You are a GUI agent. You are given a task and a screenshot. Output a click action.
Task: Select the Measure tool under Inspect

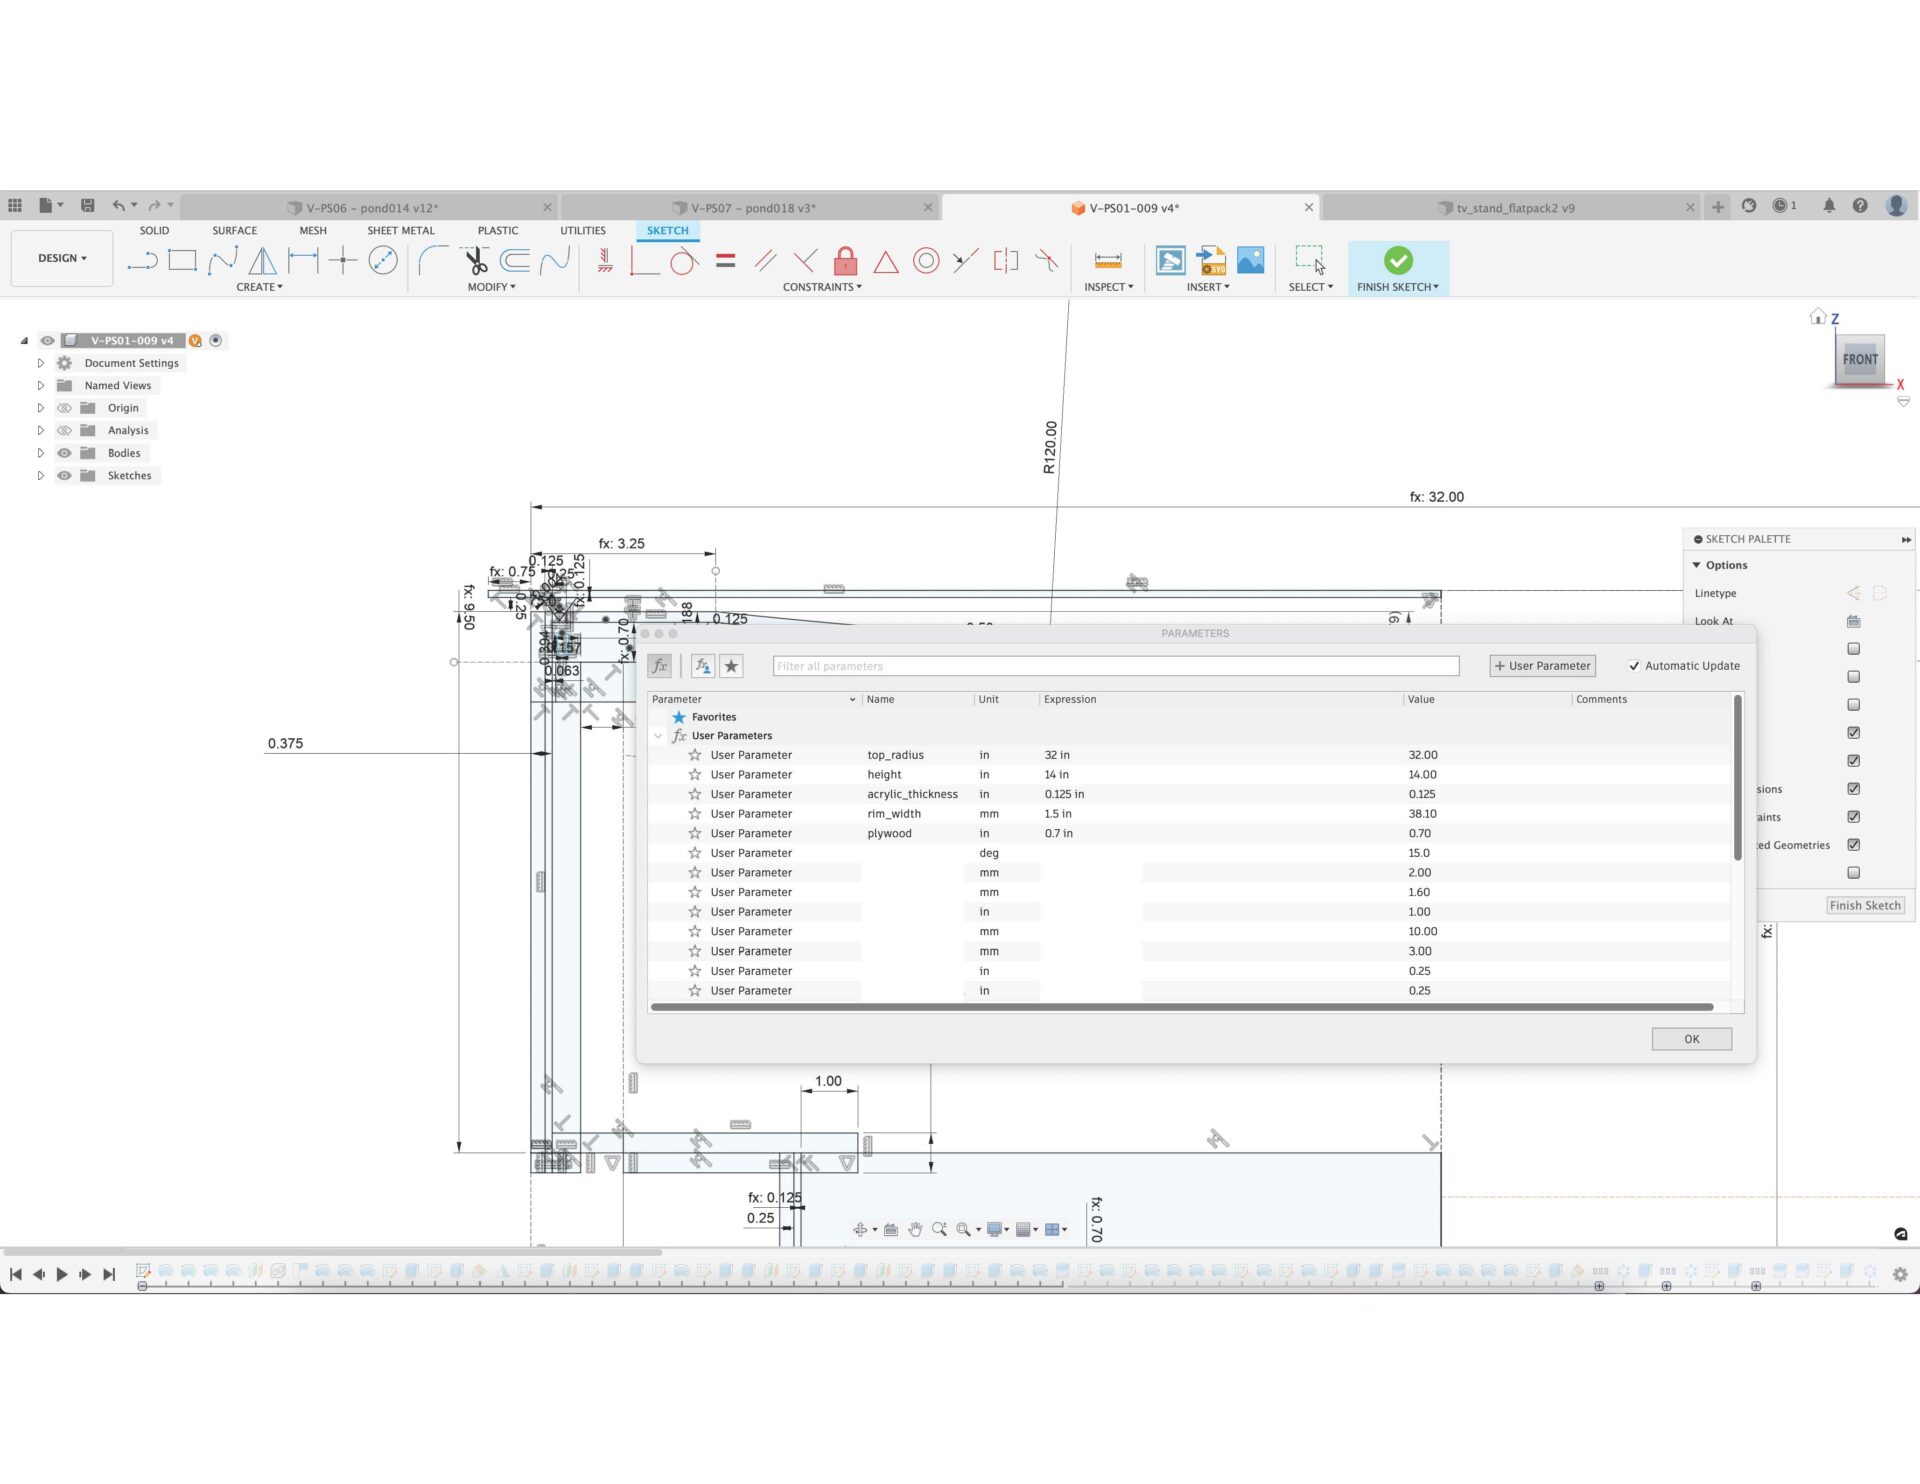(x=1106, y=261)
